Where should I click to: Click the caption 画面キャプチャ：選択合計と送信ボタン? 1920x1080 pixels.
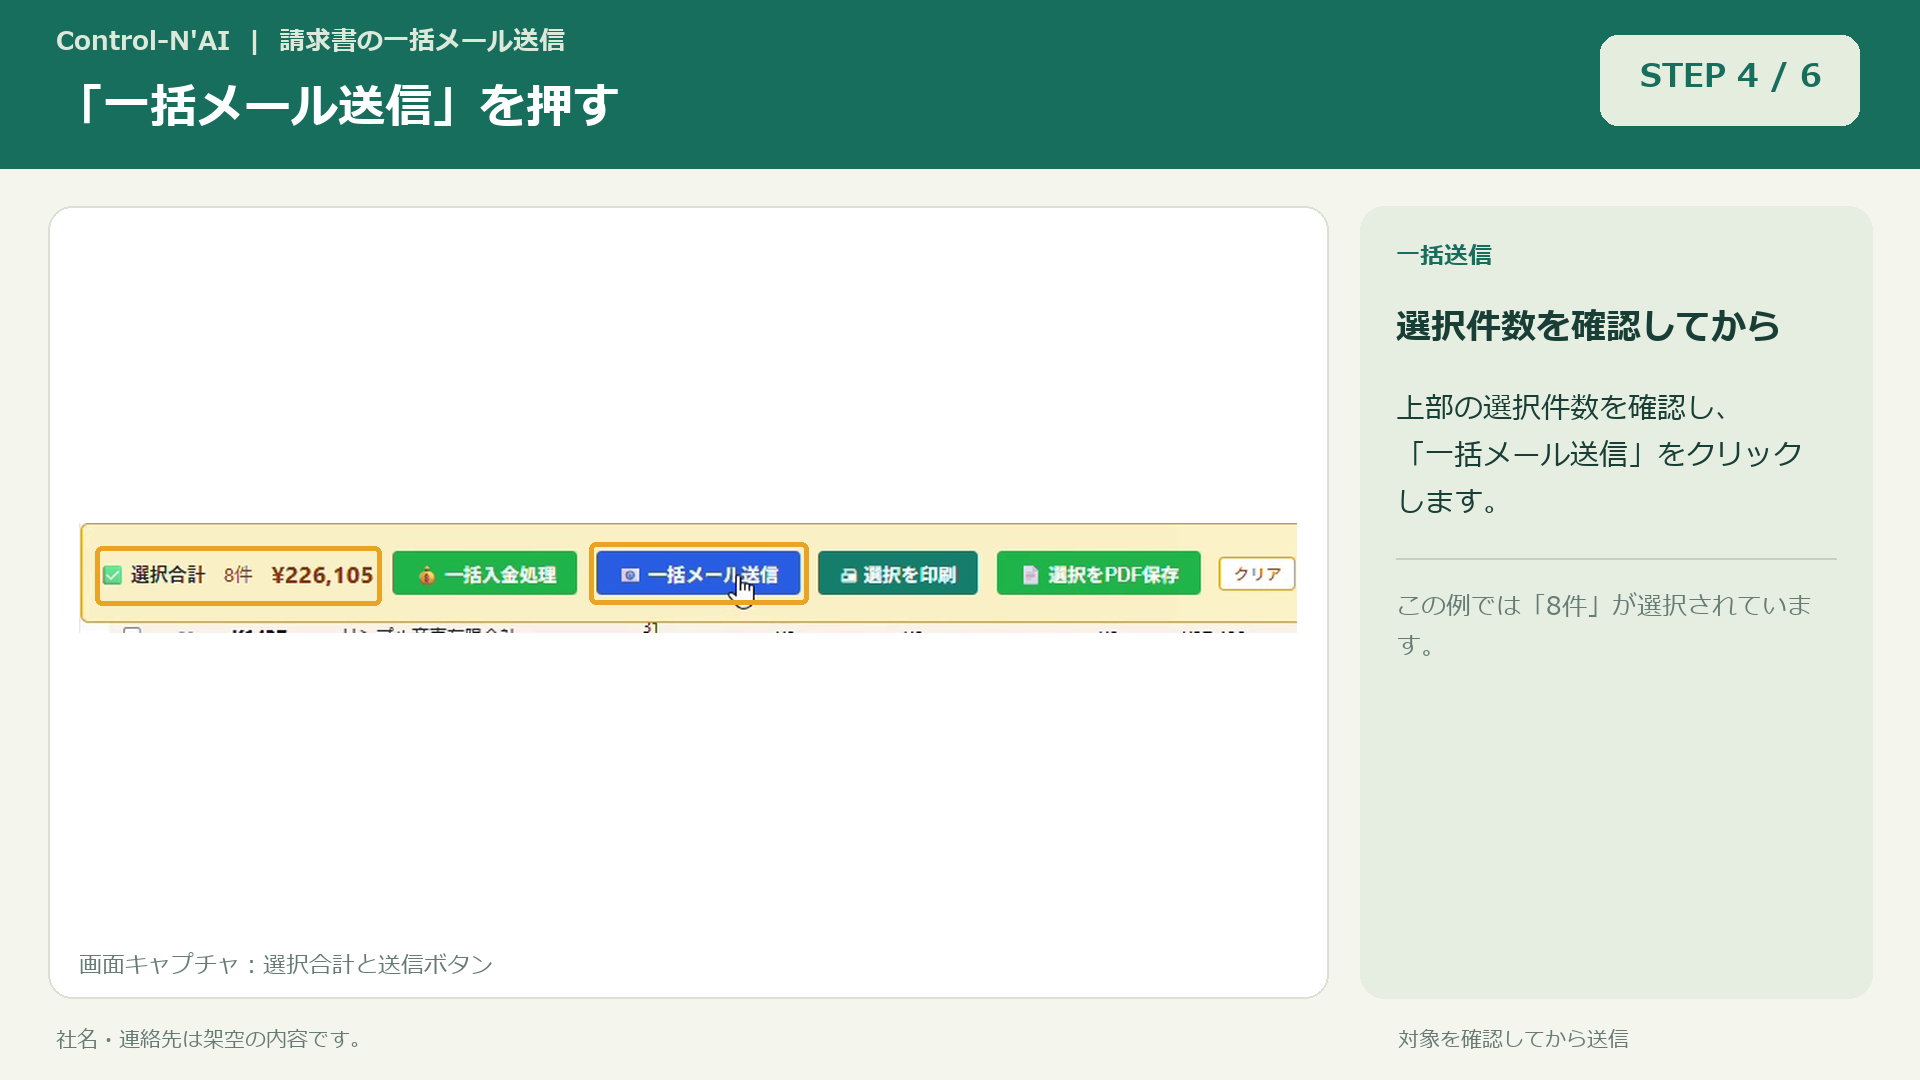pyautogui.click(x=286, y=964)
